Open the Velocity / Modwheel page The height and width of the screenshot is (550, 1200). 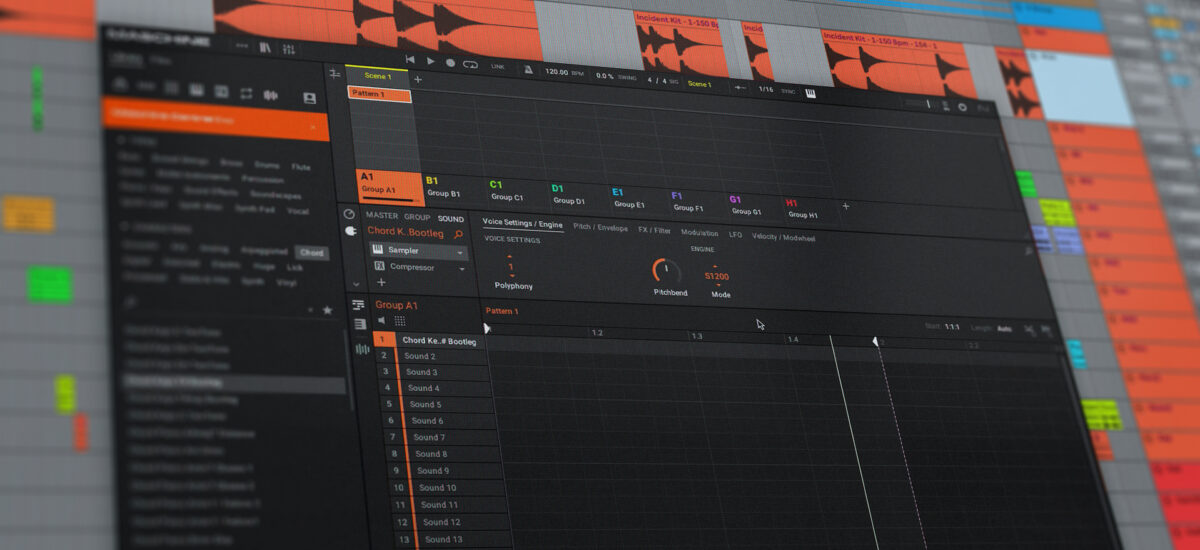pyautogui.click(x=783, y=237)
